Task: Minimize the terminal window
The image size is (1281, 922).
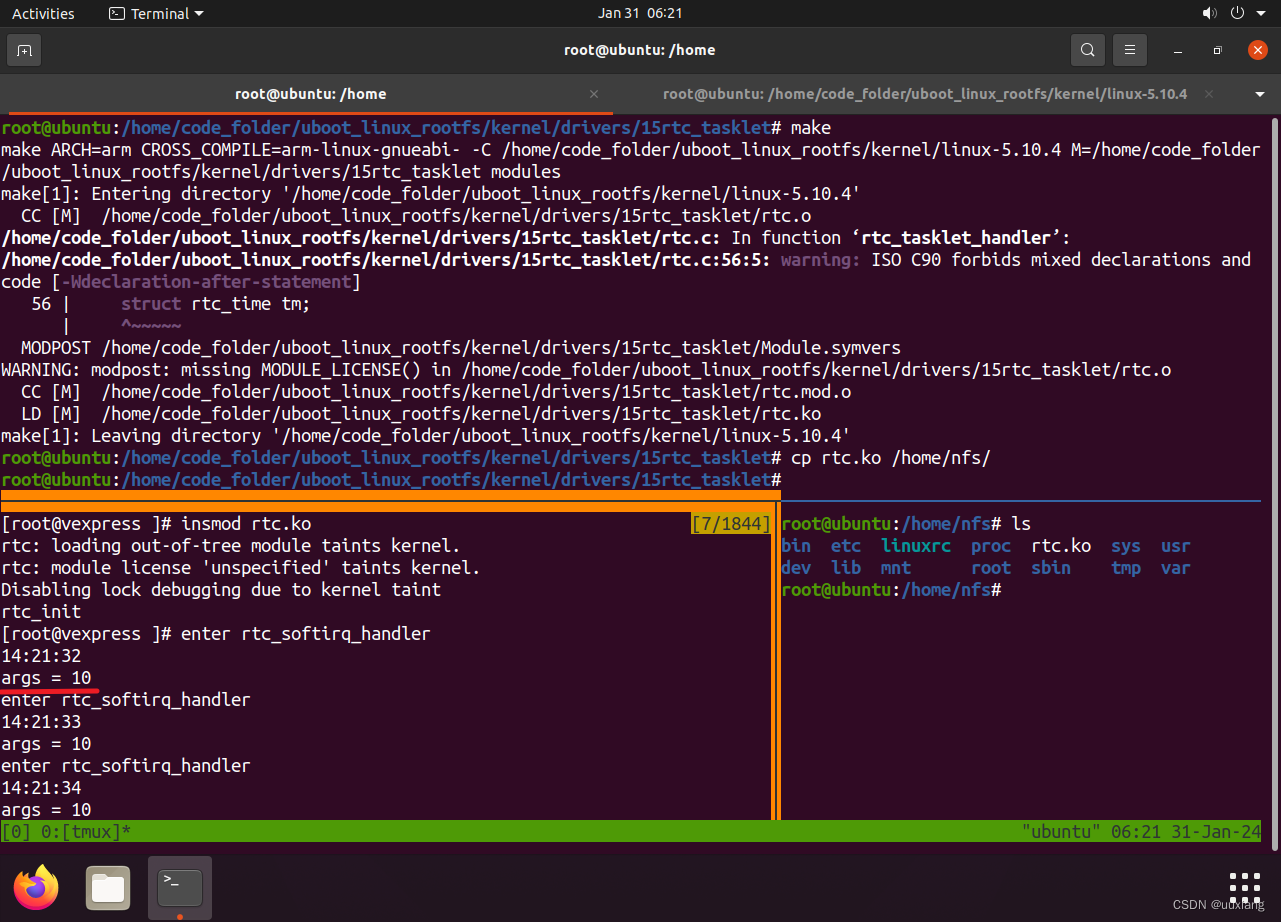Action: click(1179, 50)
